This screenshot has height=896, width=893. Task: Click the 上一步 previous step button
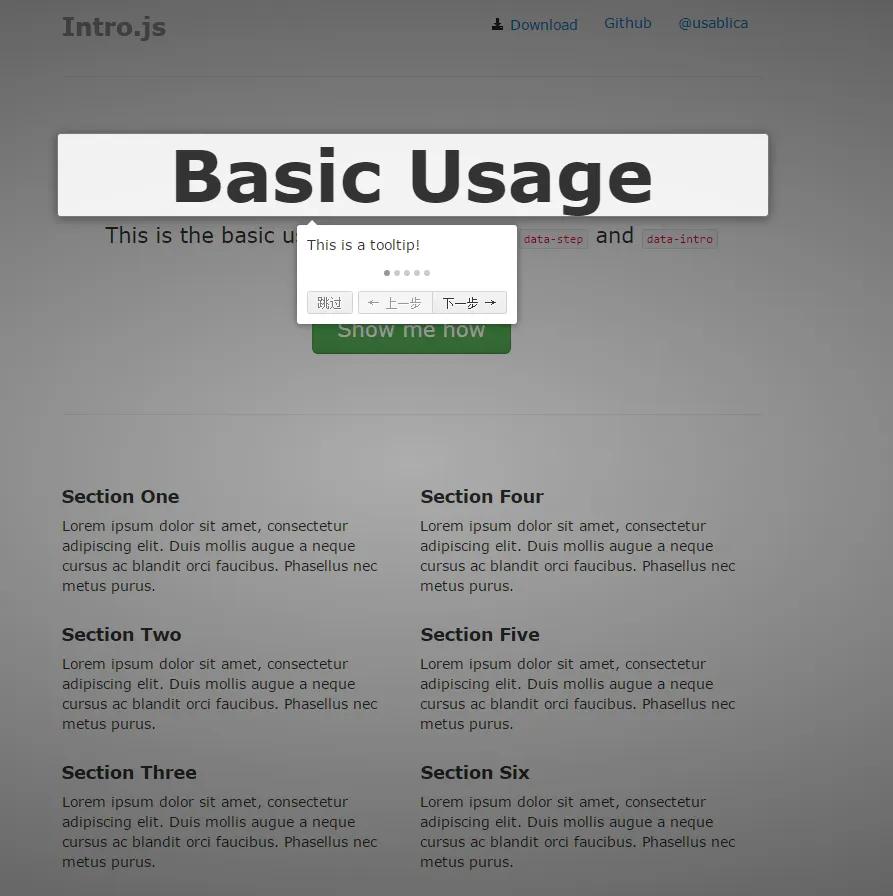(395, 303)
